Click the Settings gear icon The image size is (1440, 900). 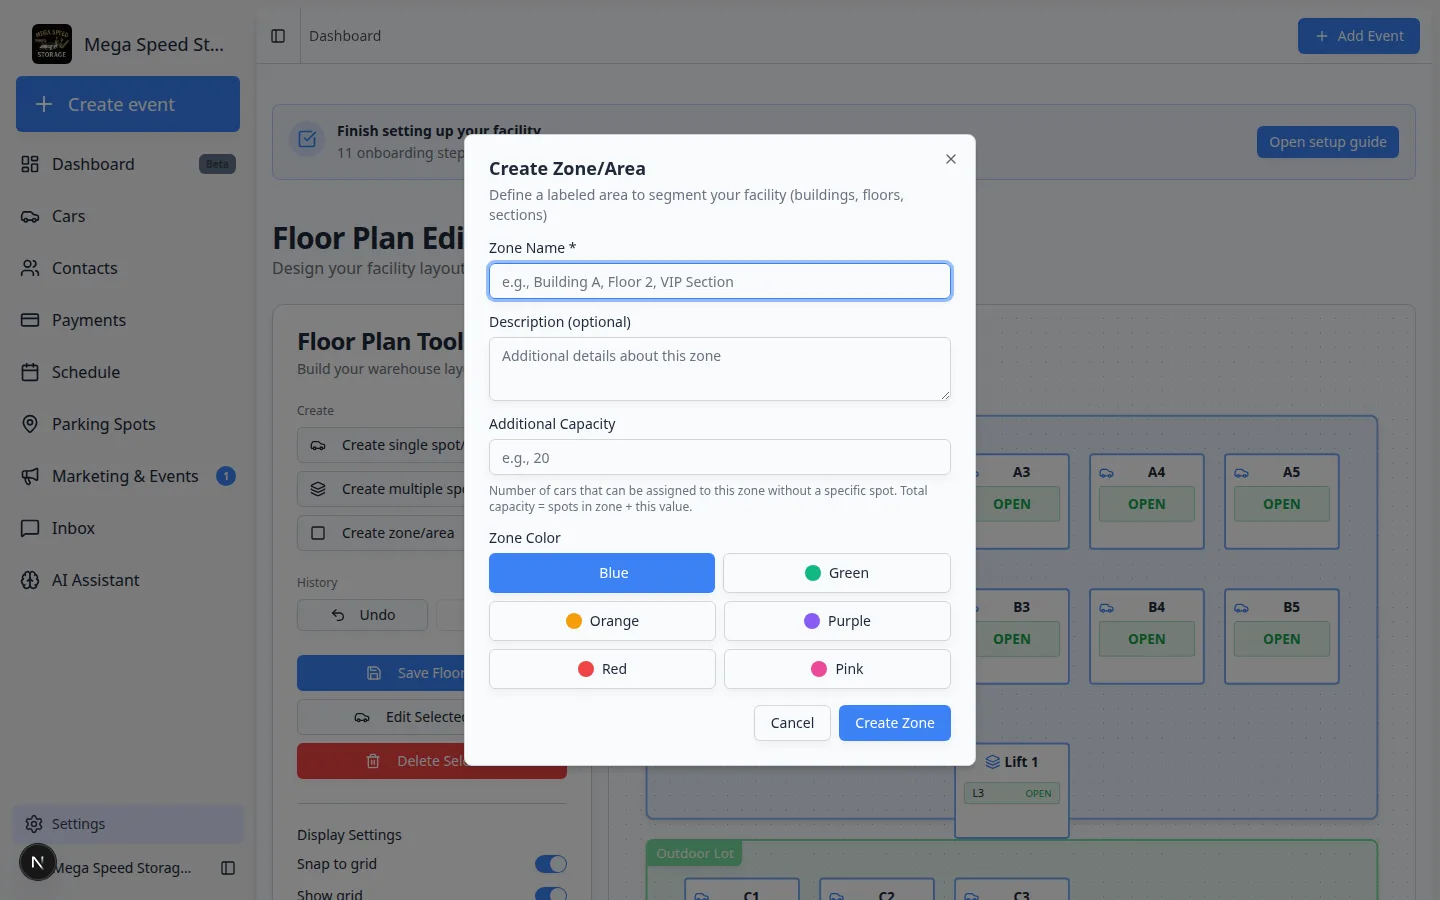[x=34, y=824]
